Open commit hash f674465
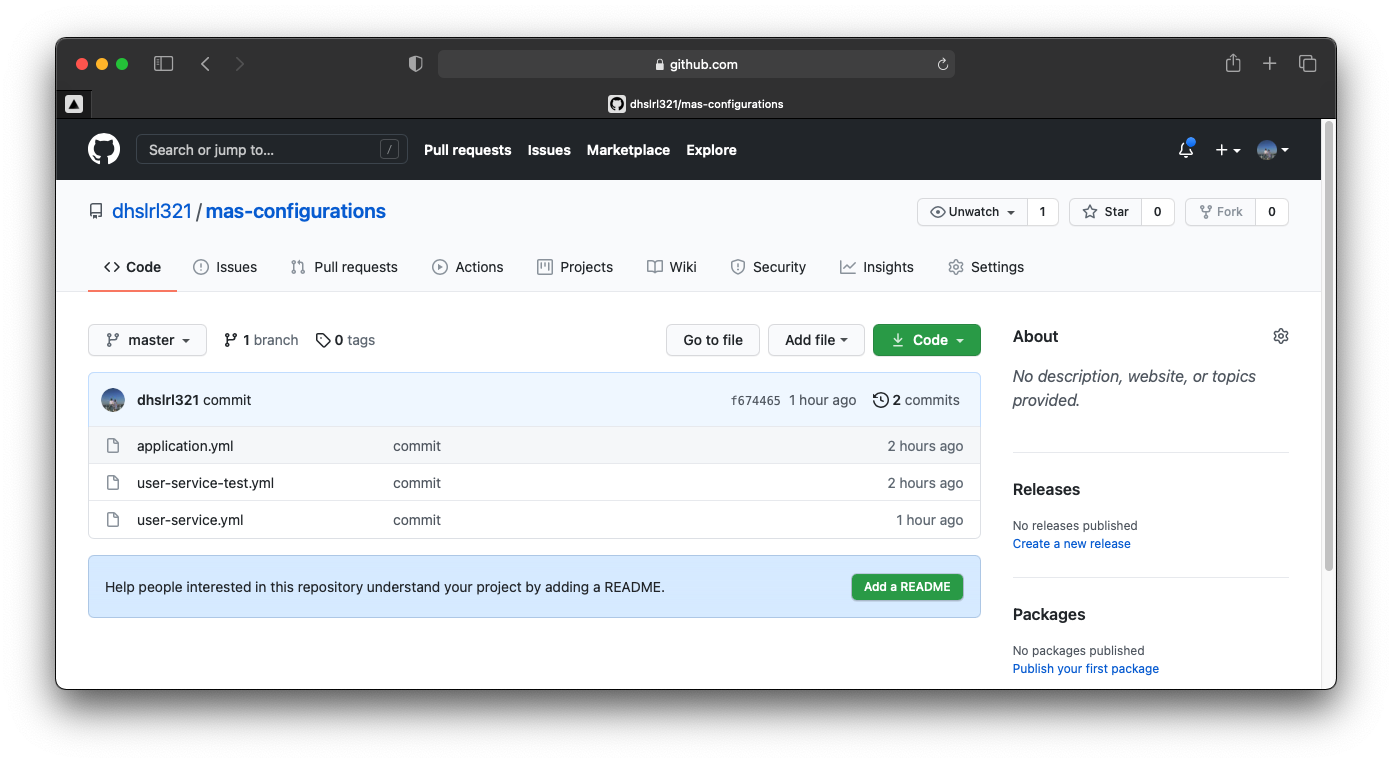 pyautogui.click(x=755, y=400)
